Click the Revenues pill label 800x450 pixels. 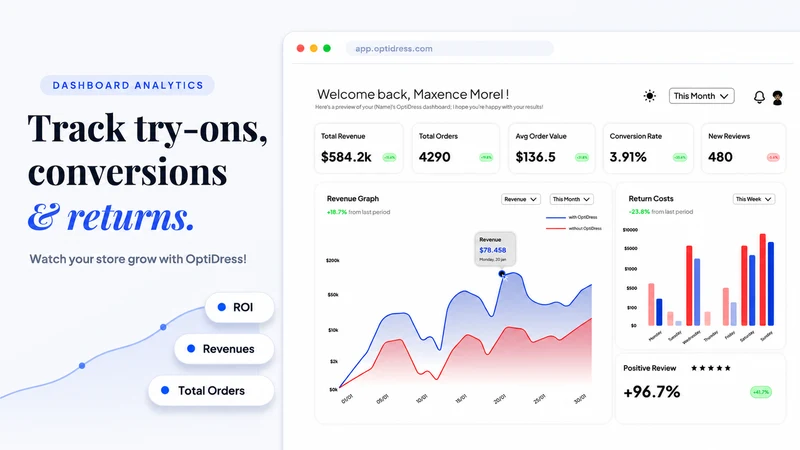(224, 349)
